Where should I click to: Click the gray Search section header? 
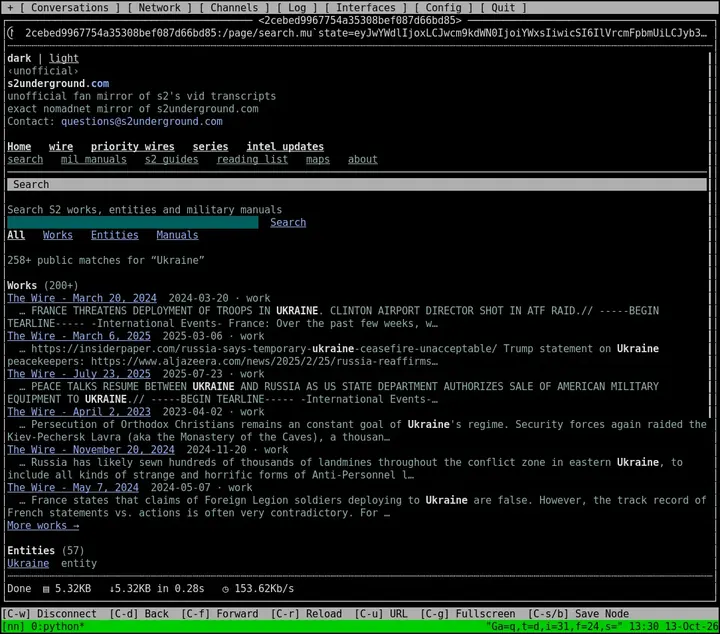(x=357, y=185)
